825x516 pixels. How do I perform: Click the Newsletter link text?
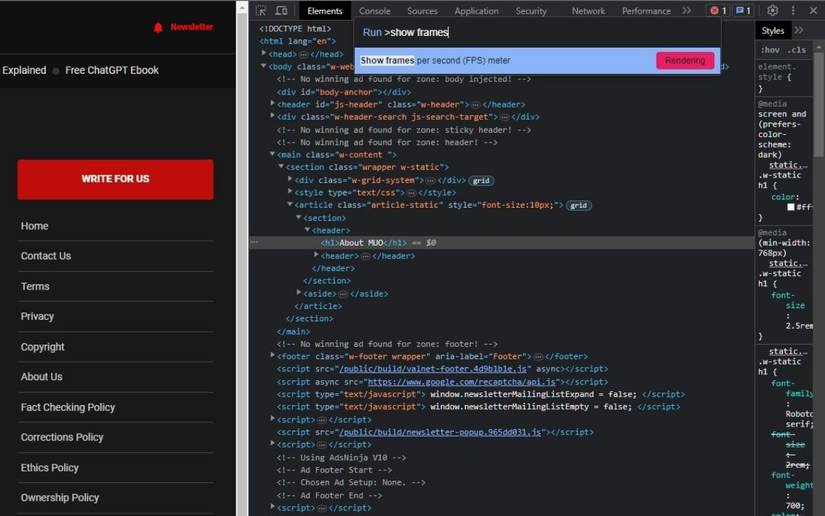tap(192, 27)
